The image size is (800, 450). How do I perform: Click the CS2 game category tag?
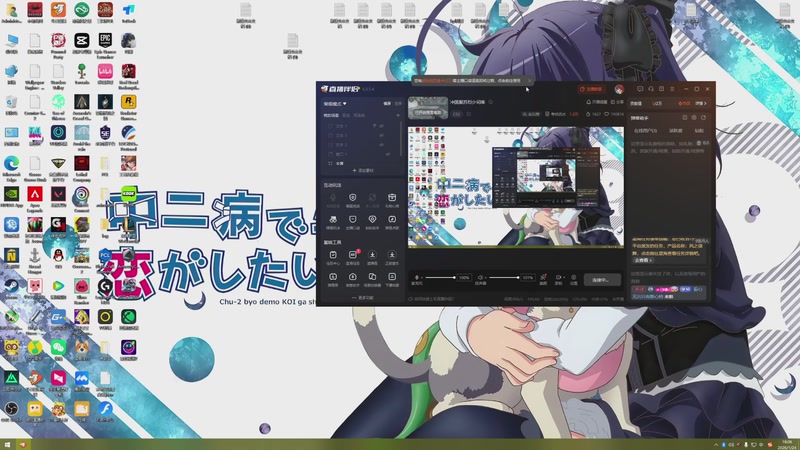[x=457, y=114]
